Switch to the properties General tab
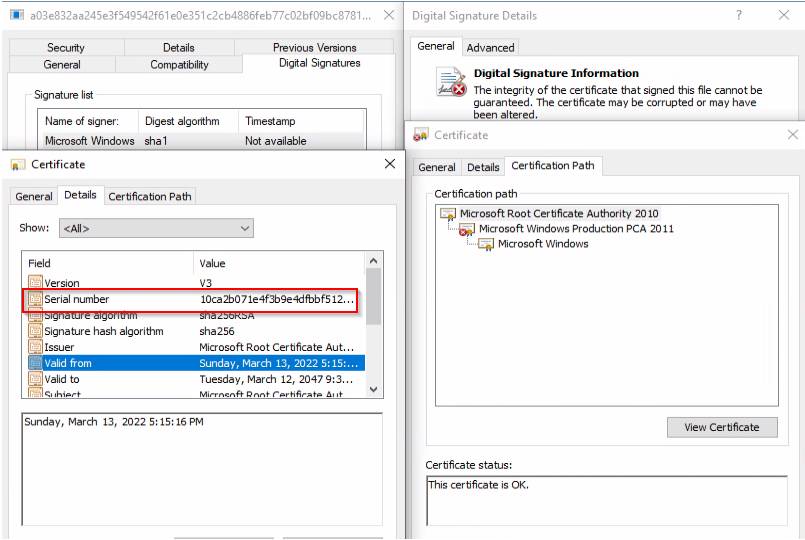Image resolution: width=805 pixels, height=540 pixels. (62, 65)
